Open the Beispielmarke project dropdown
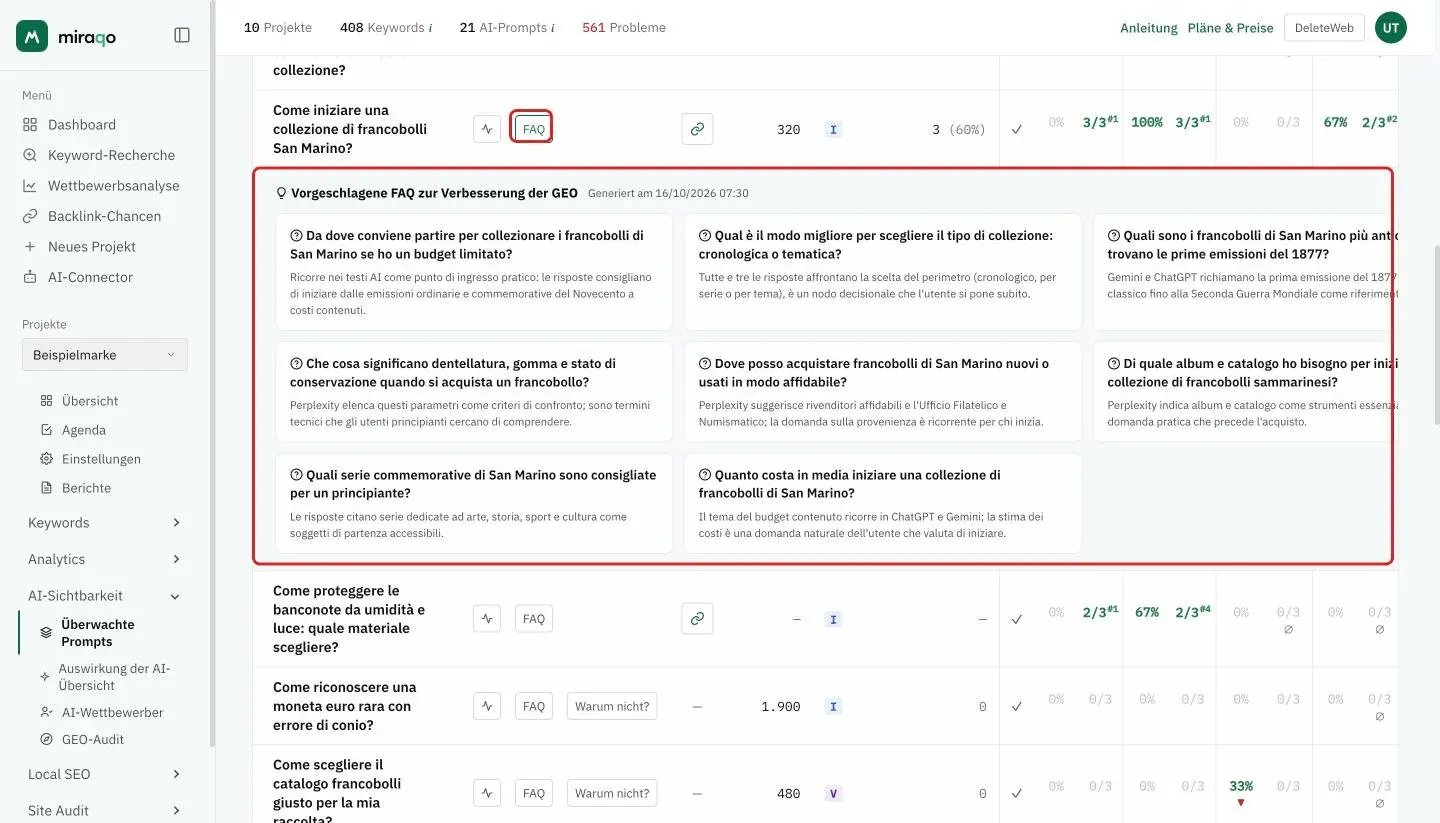This screenshot has height=823, width=1440. pos(104,355)
